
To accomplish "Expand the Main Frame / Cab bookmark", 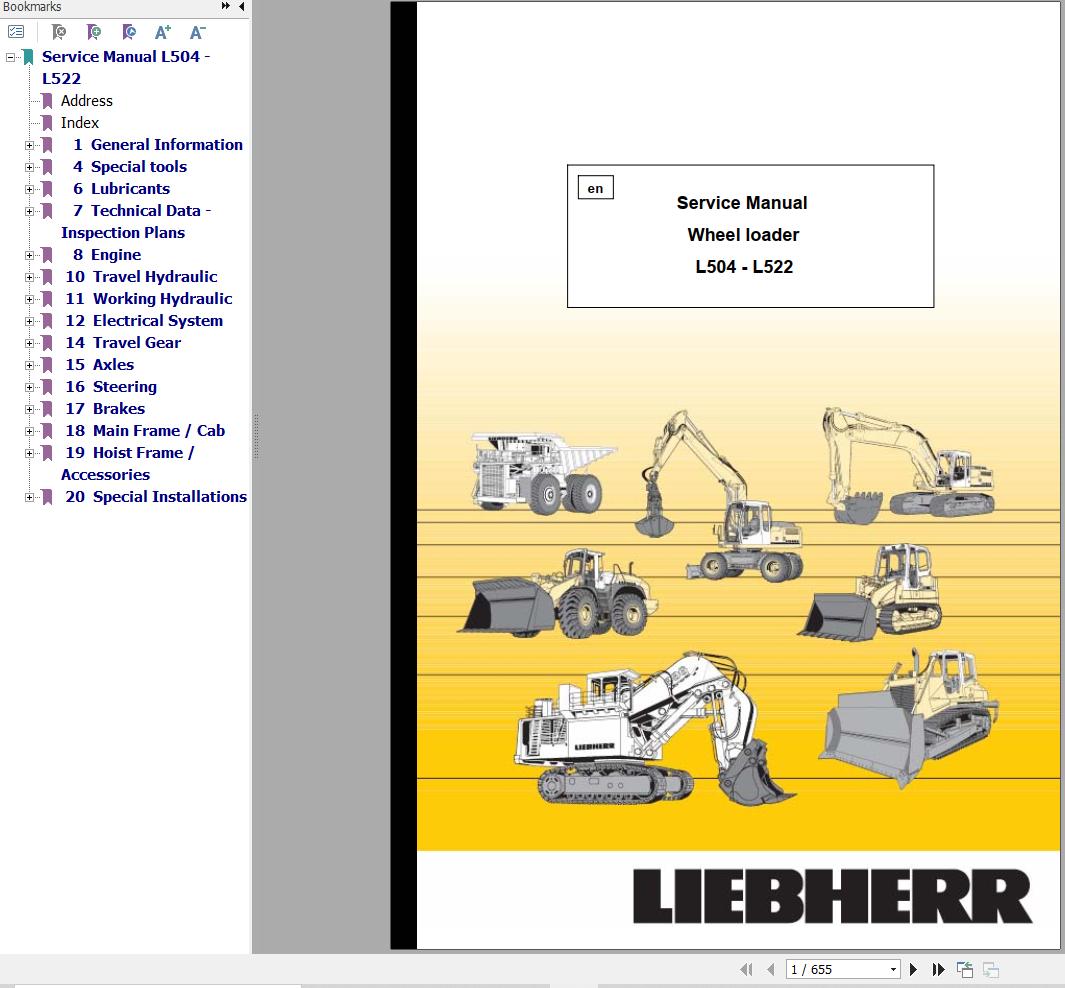I will click(x=29, y=431).
